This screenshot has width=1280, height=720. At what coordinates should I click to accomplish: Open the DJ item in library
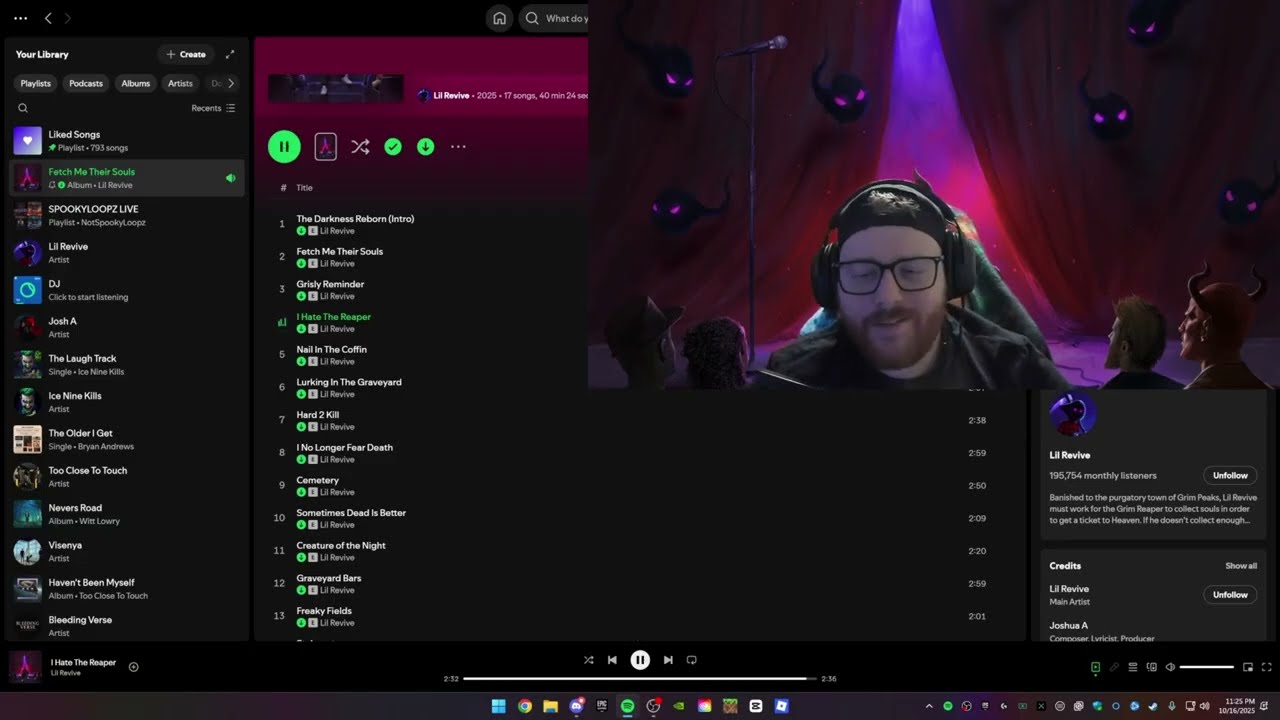(x=127, y=290)
